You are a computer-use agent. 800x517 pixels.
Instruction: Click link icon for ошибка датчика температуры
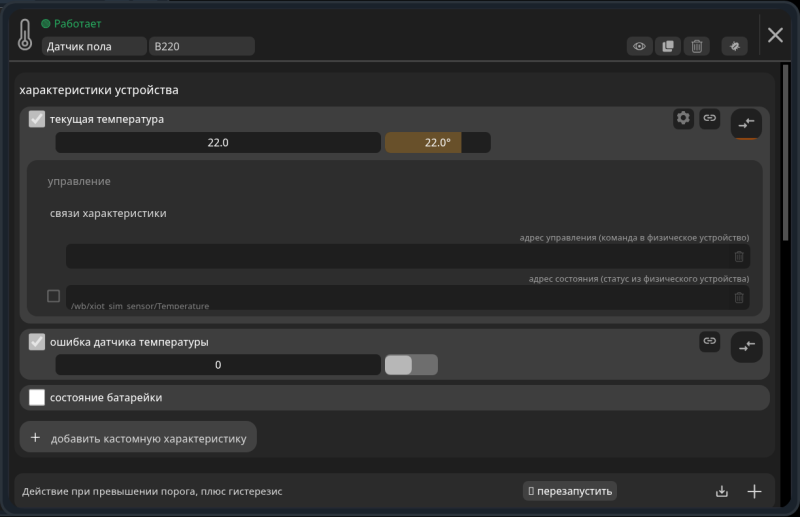pos(709,341)
